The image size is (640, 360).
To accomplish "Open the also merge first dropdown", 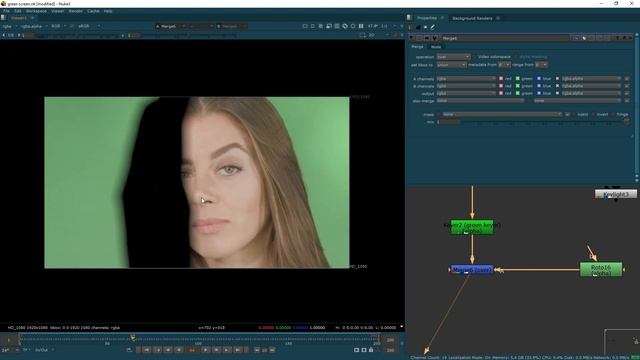I will 480,101.
